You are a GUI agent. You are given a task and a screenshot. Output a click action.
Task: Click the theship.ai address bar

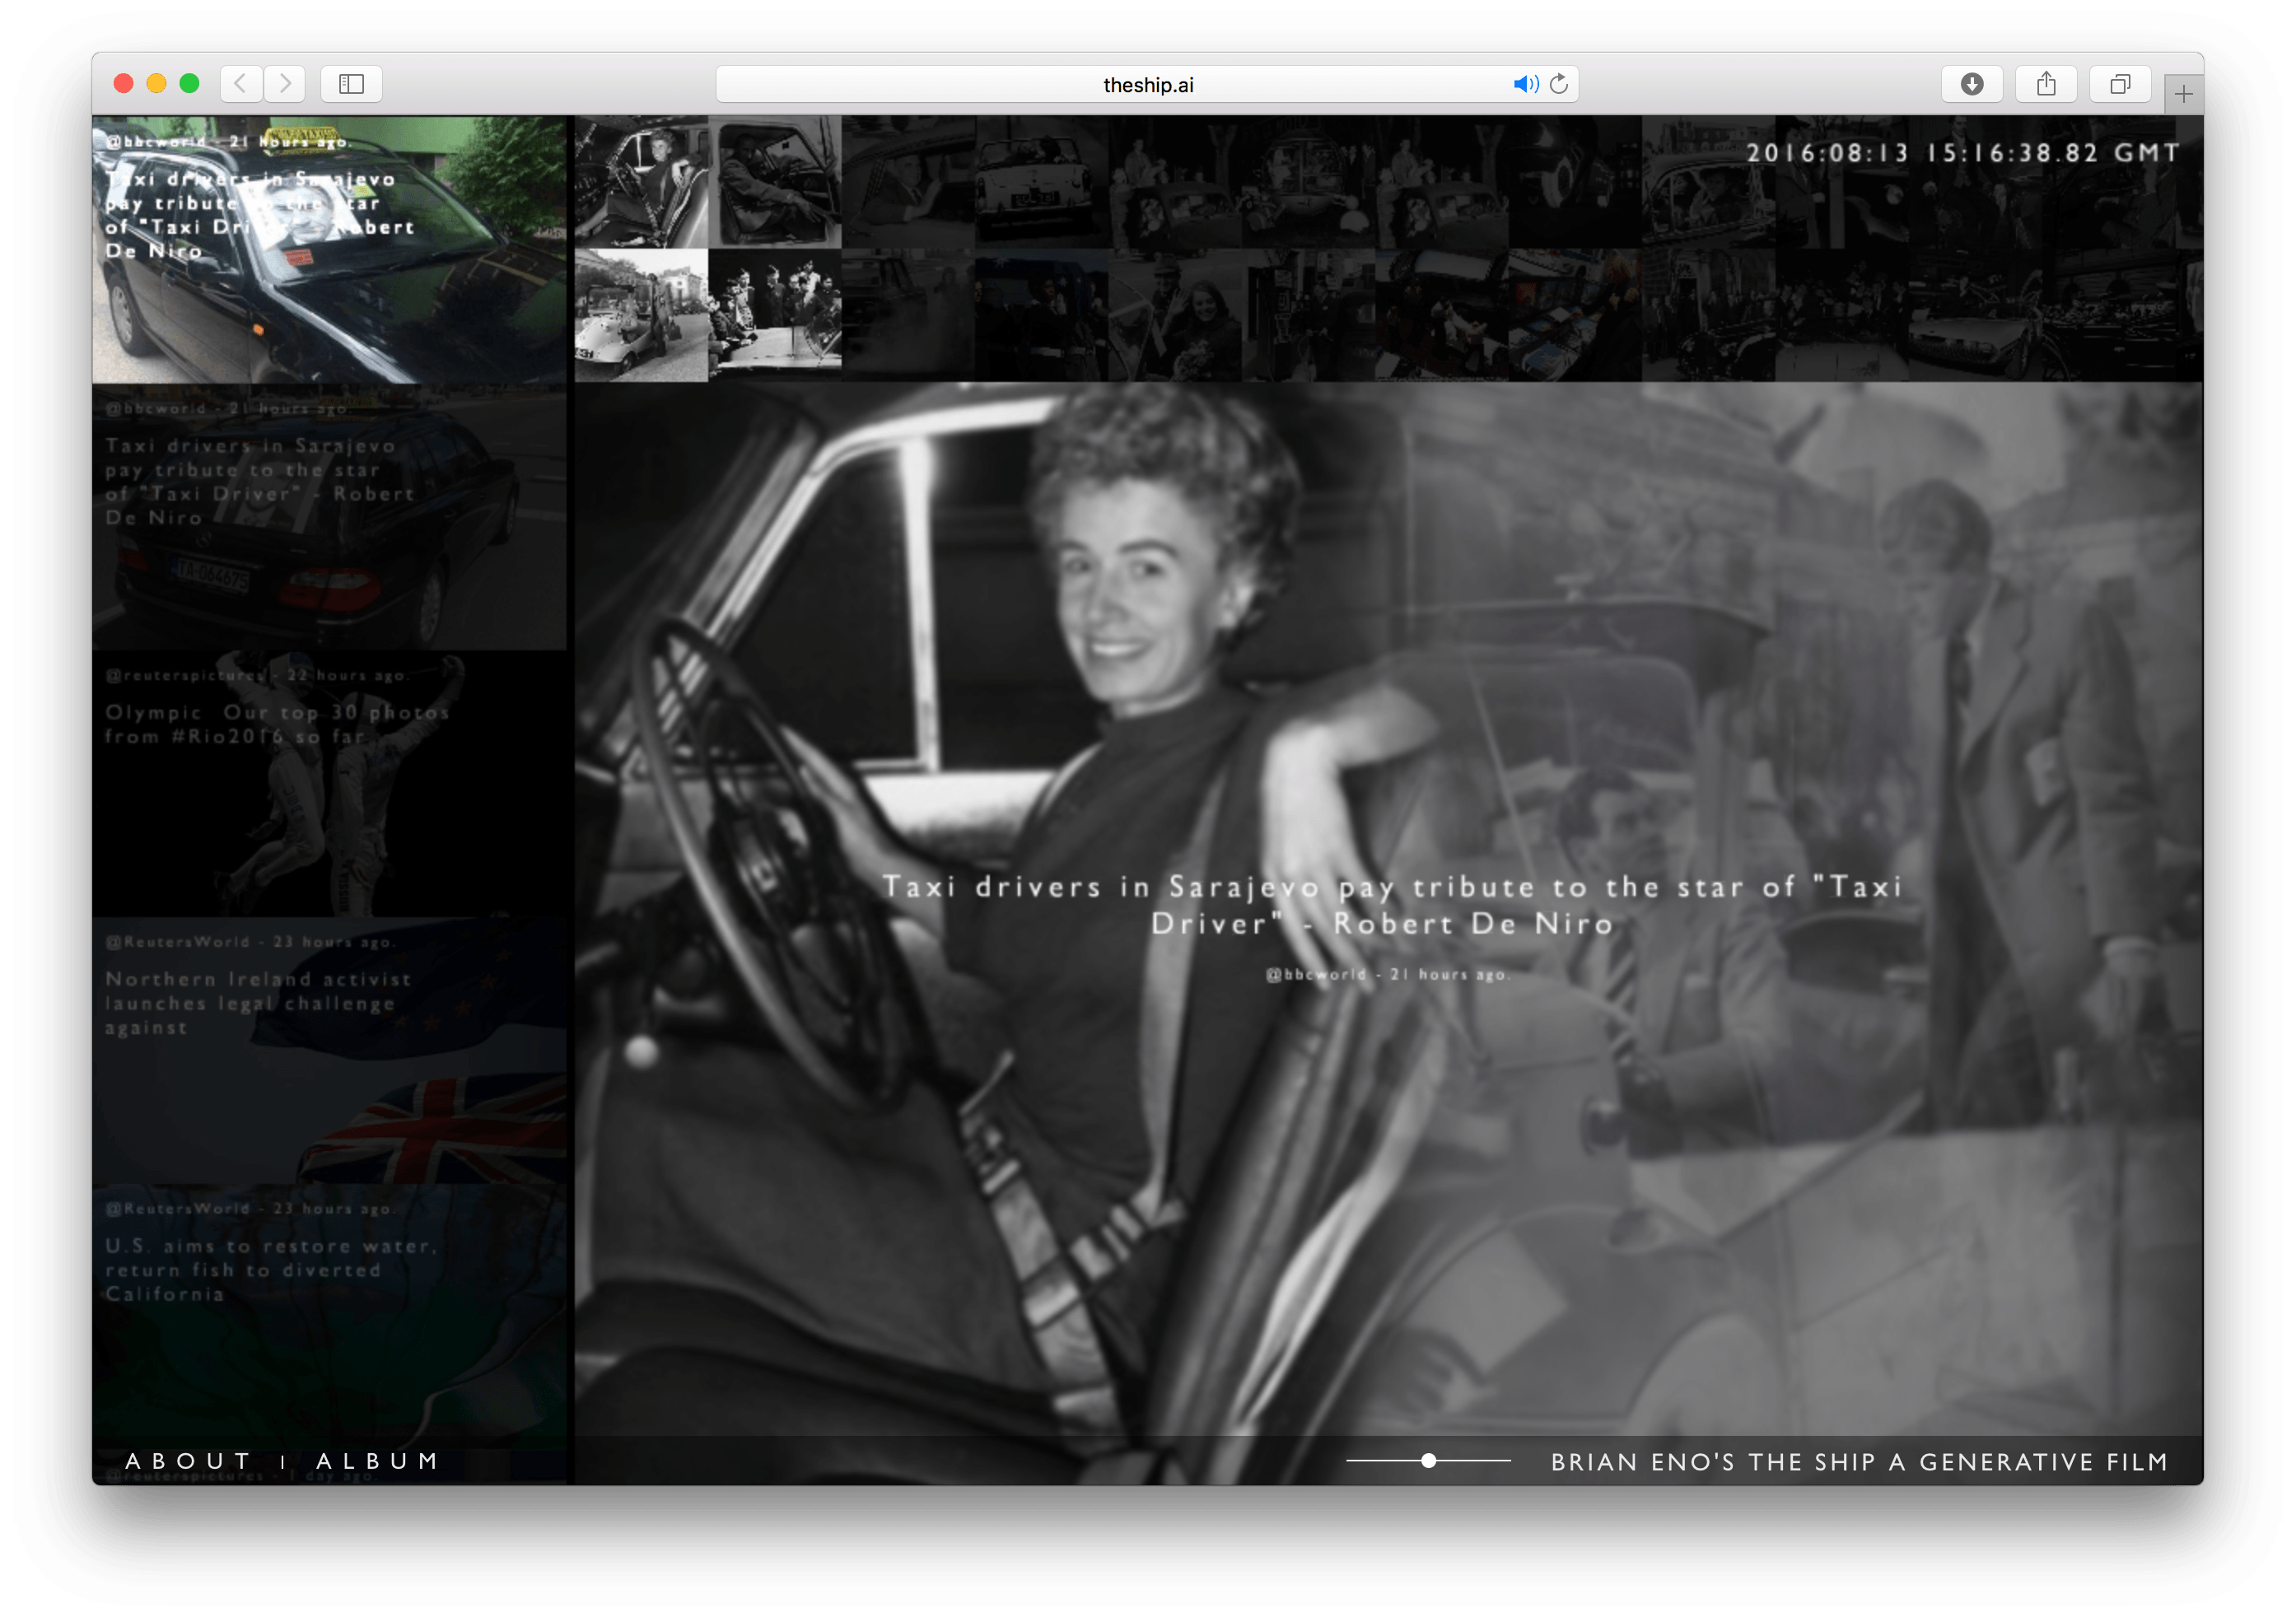tap(1146, 85)
